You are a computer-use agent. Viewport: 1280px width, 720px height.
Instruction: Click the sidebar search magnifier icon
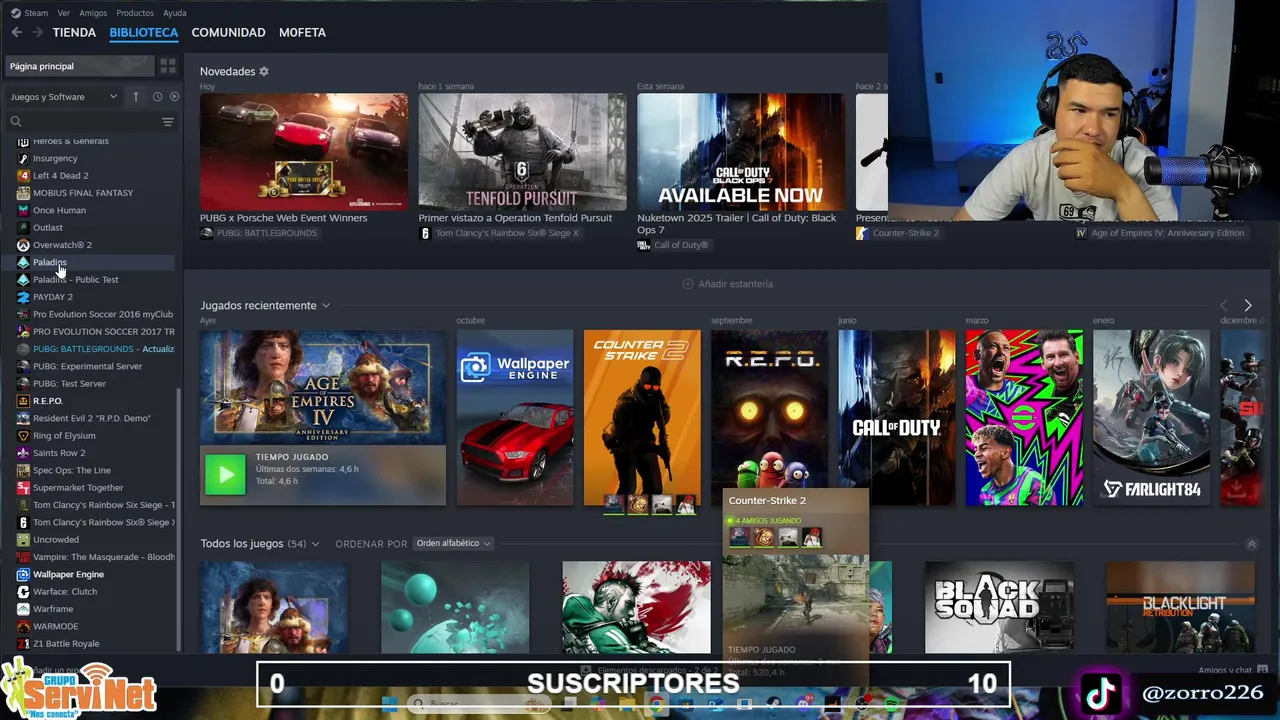coord(16,122)
